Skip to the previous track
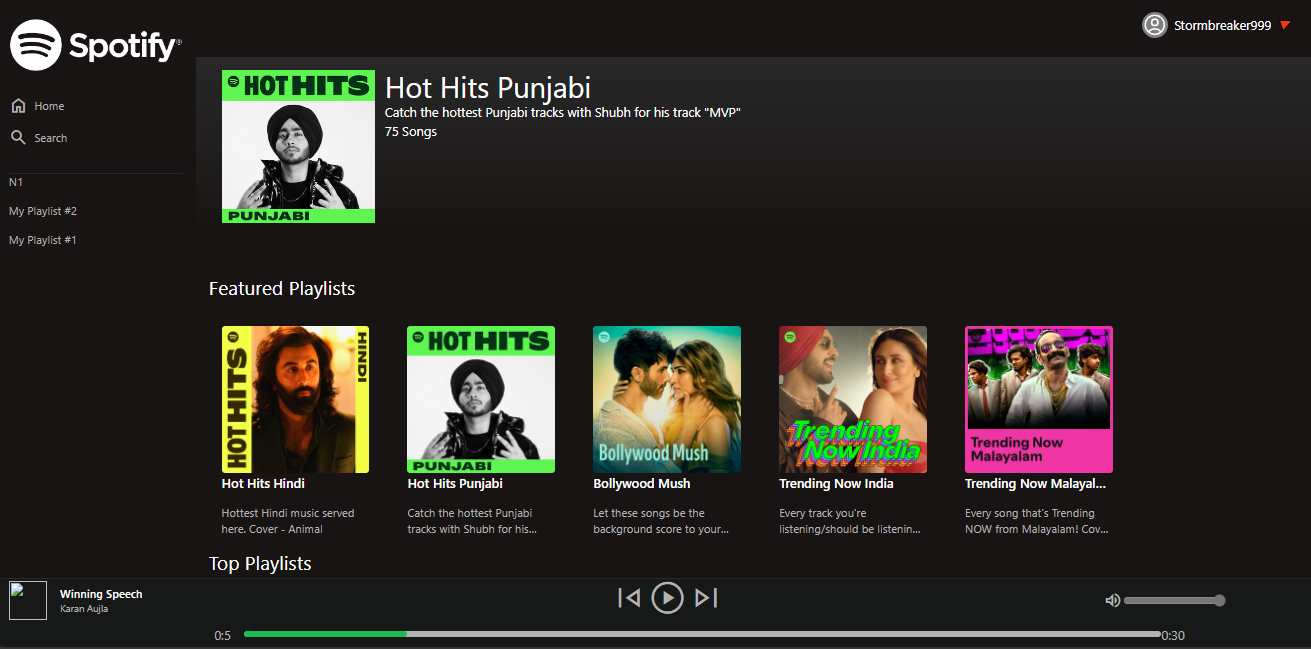This screenshot has width=1311, height=649. tap(629, 598)
